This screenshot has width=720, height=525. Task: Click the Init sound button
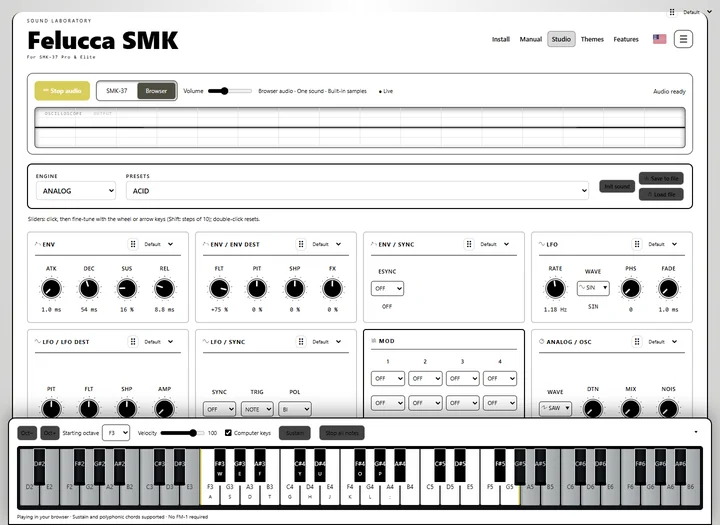(617, 186)
